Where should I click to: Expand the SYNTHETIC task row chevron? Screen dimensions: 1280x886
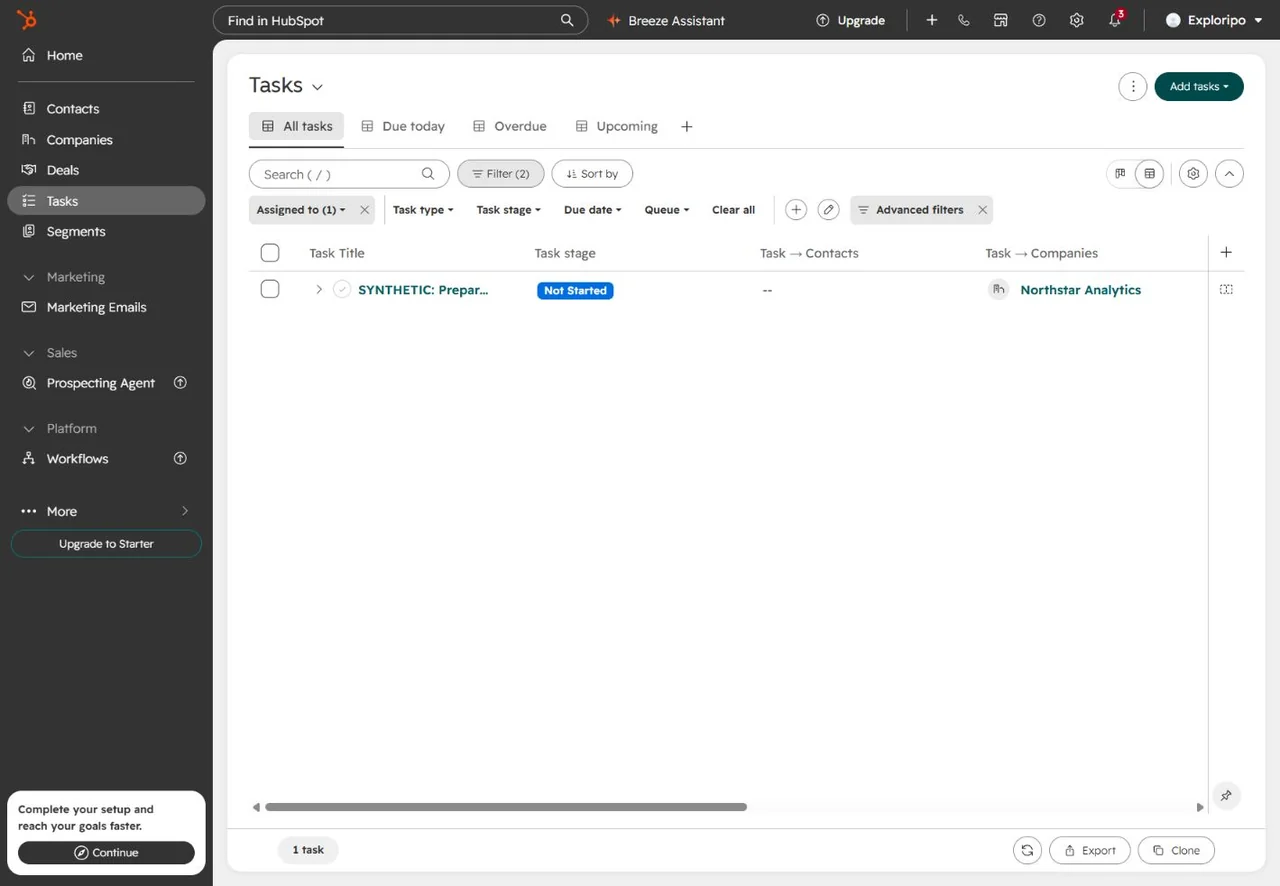point(319,290)
